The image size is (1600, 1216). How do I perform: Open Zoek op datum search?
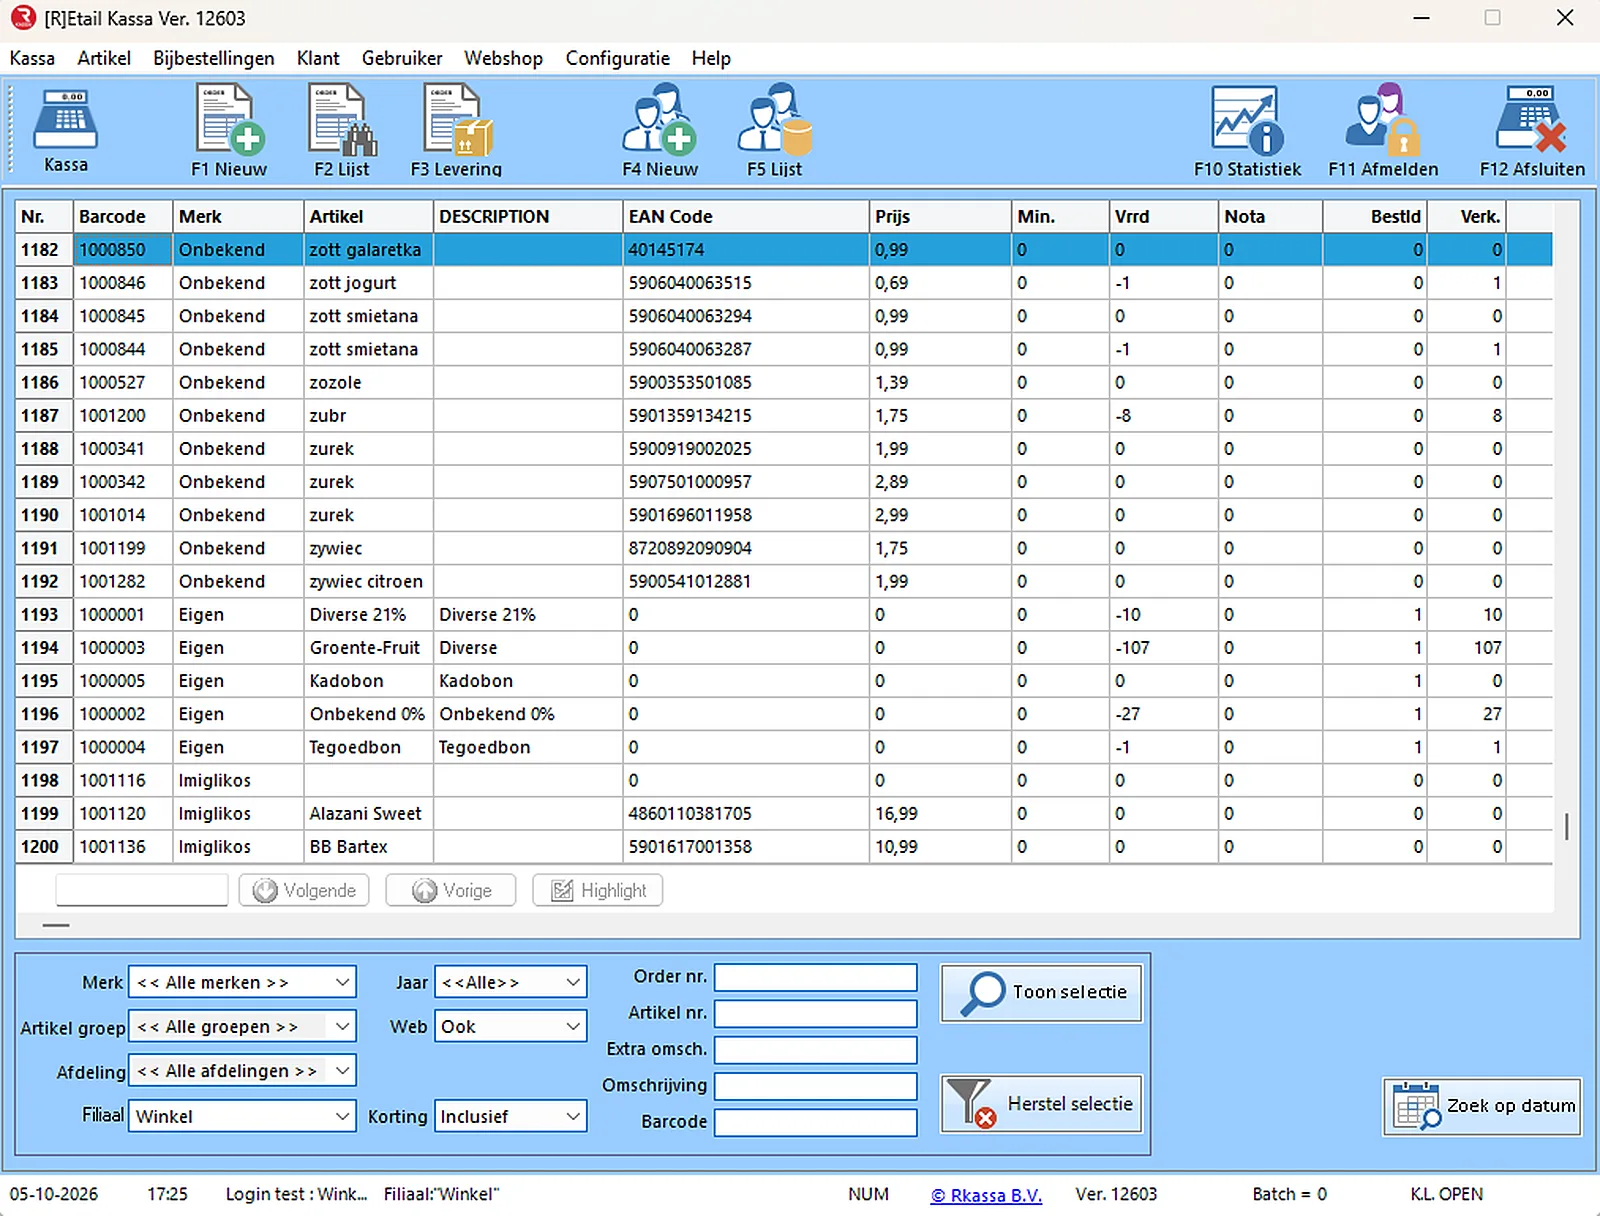[1482, 1106]
